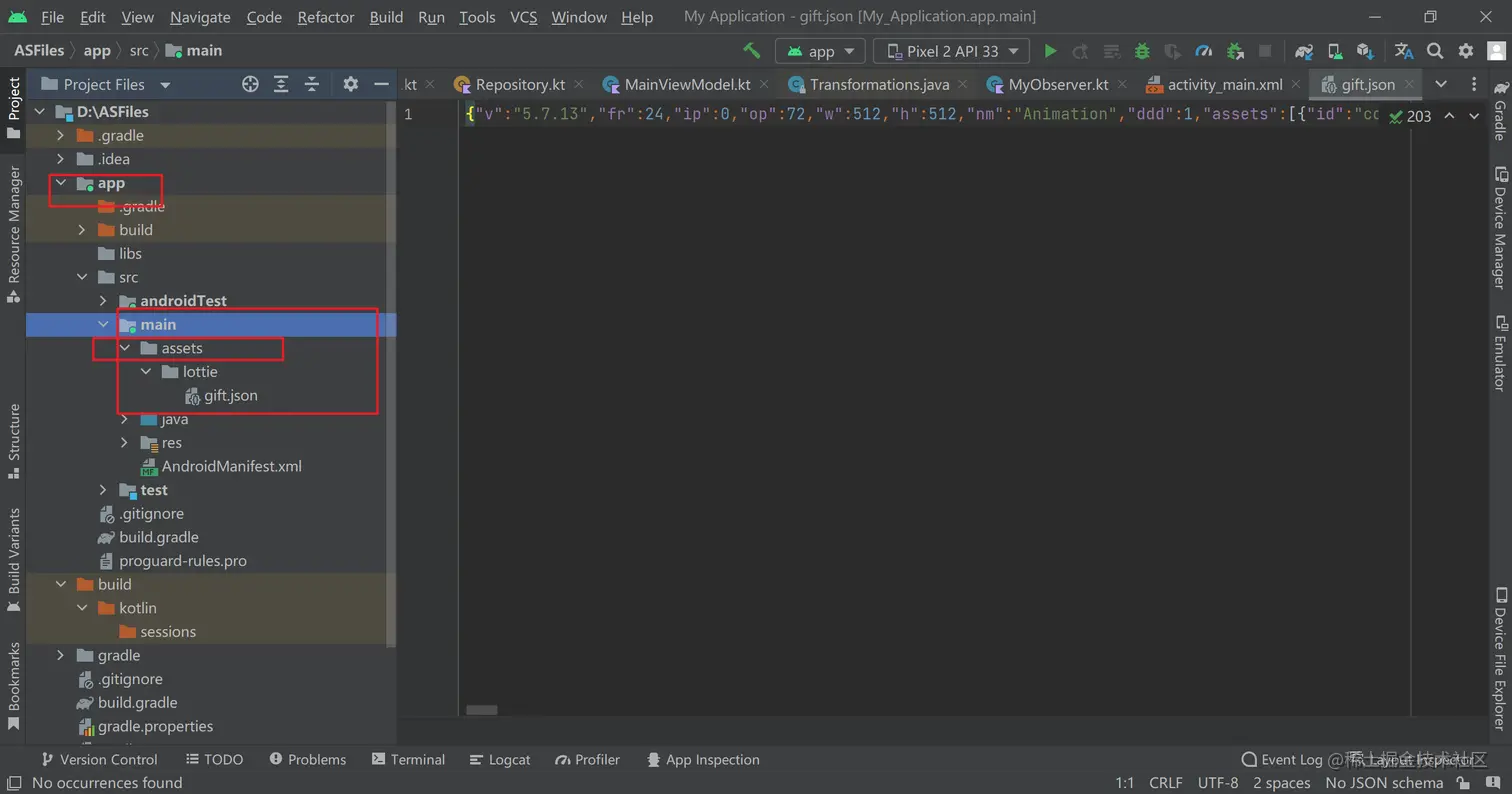Click the editor horizontal scrollbar thumb

point(482,710)
